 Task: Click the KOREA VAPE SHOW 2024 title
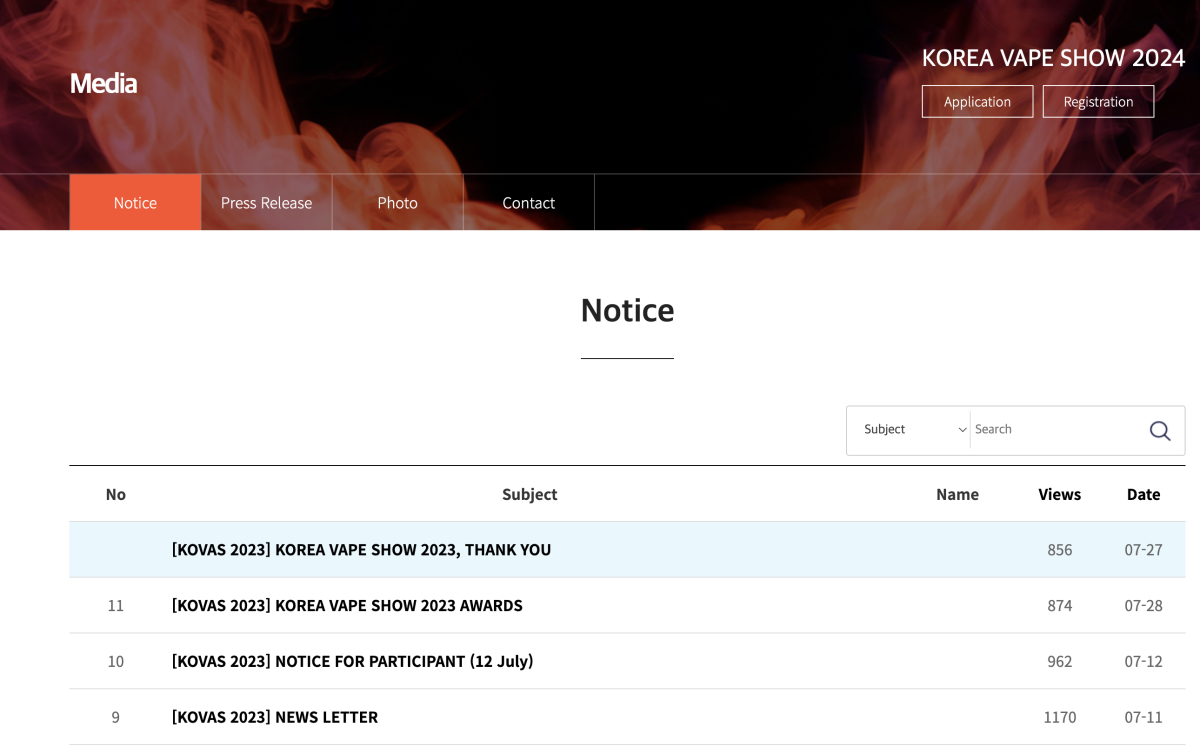1053,58
